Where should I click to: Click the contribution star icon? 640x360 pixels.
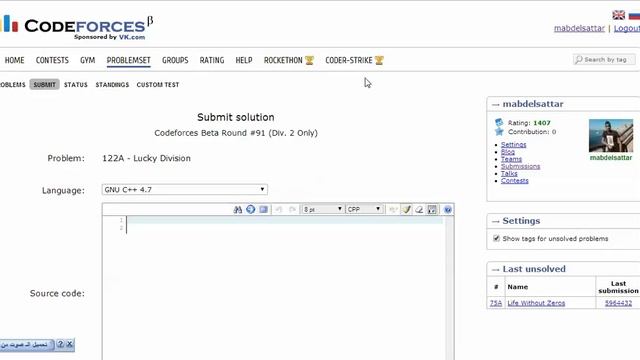point(499,131)
